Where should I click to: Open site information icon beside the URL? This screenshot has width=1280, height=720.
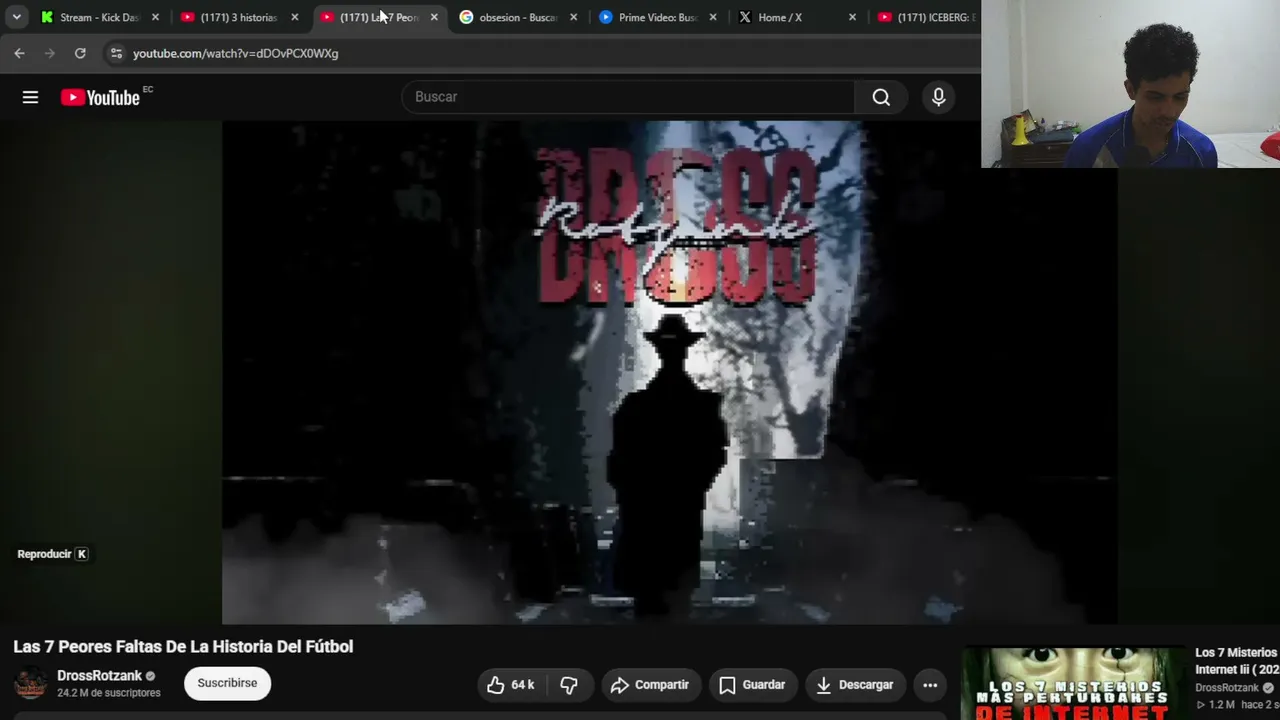pos(116,53)
